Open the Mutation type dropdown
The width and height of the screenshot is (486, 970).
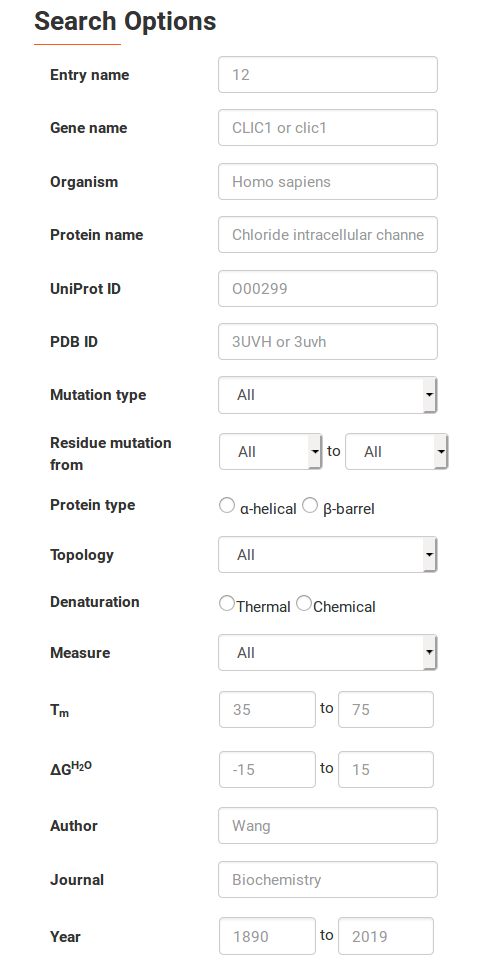[x=328, y=395]
